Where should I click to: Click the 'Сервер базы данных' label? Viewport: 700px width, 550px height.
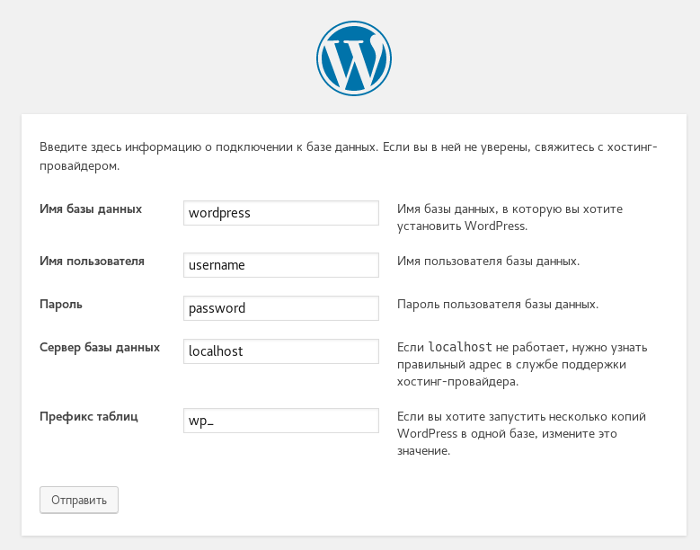click(x=99, y=347)
